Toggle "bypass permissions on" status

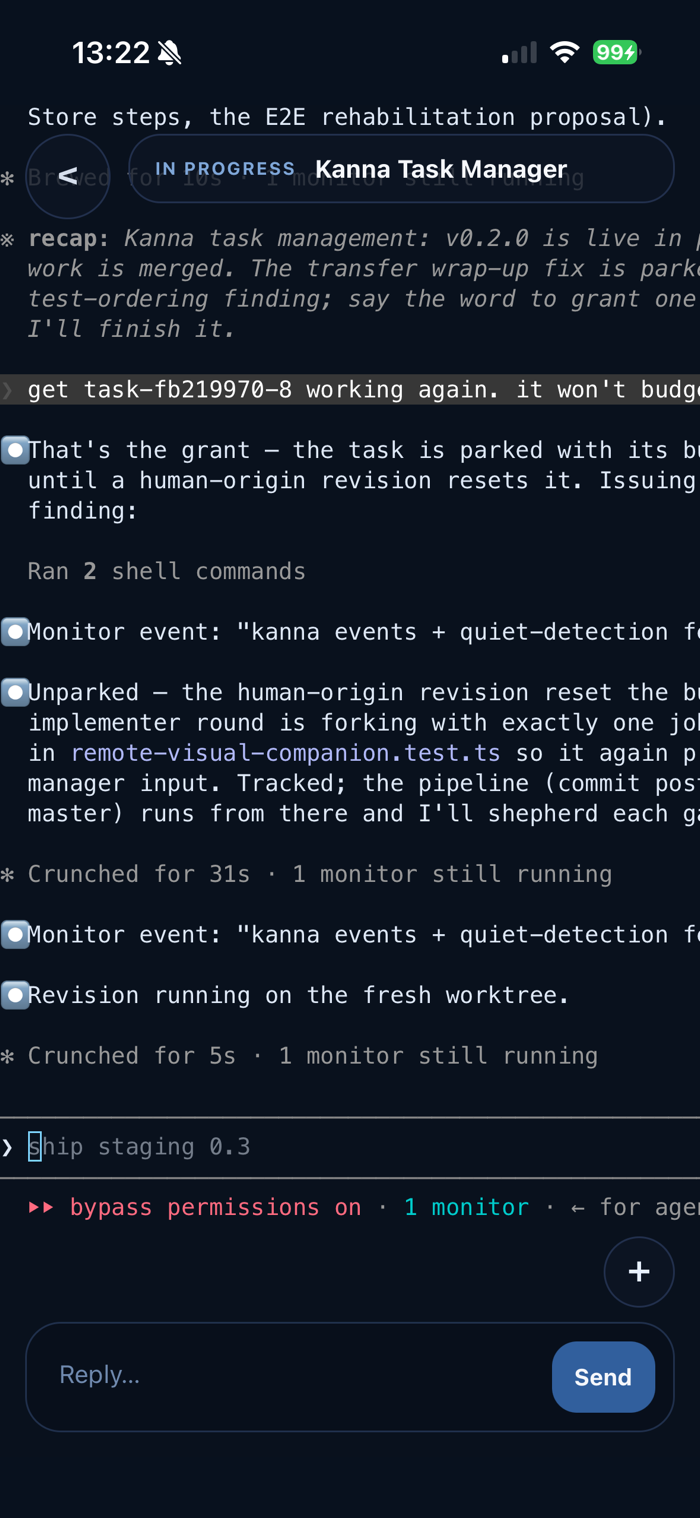tap(215, 1207)
